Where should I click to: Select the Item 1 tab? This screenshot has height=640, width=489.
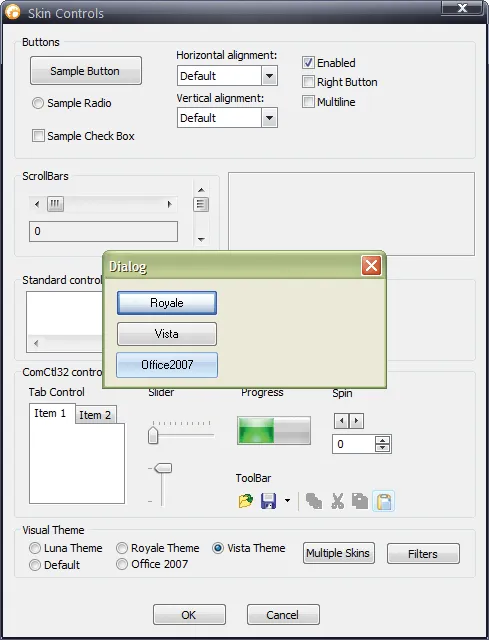pos(51,413)
